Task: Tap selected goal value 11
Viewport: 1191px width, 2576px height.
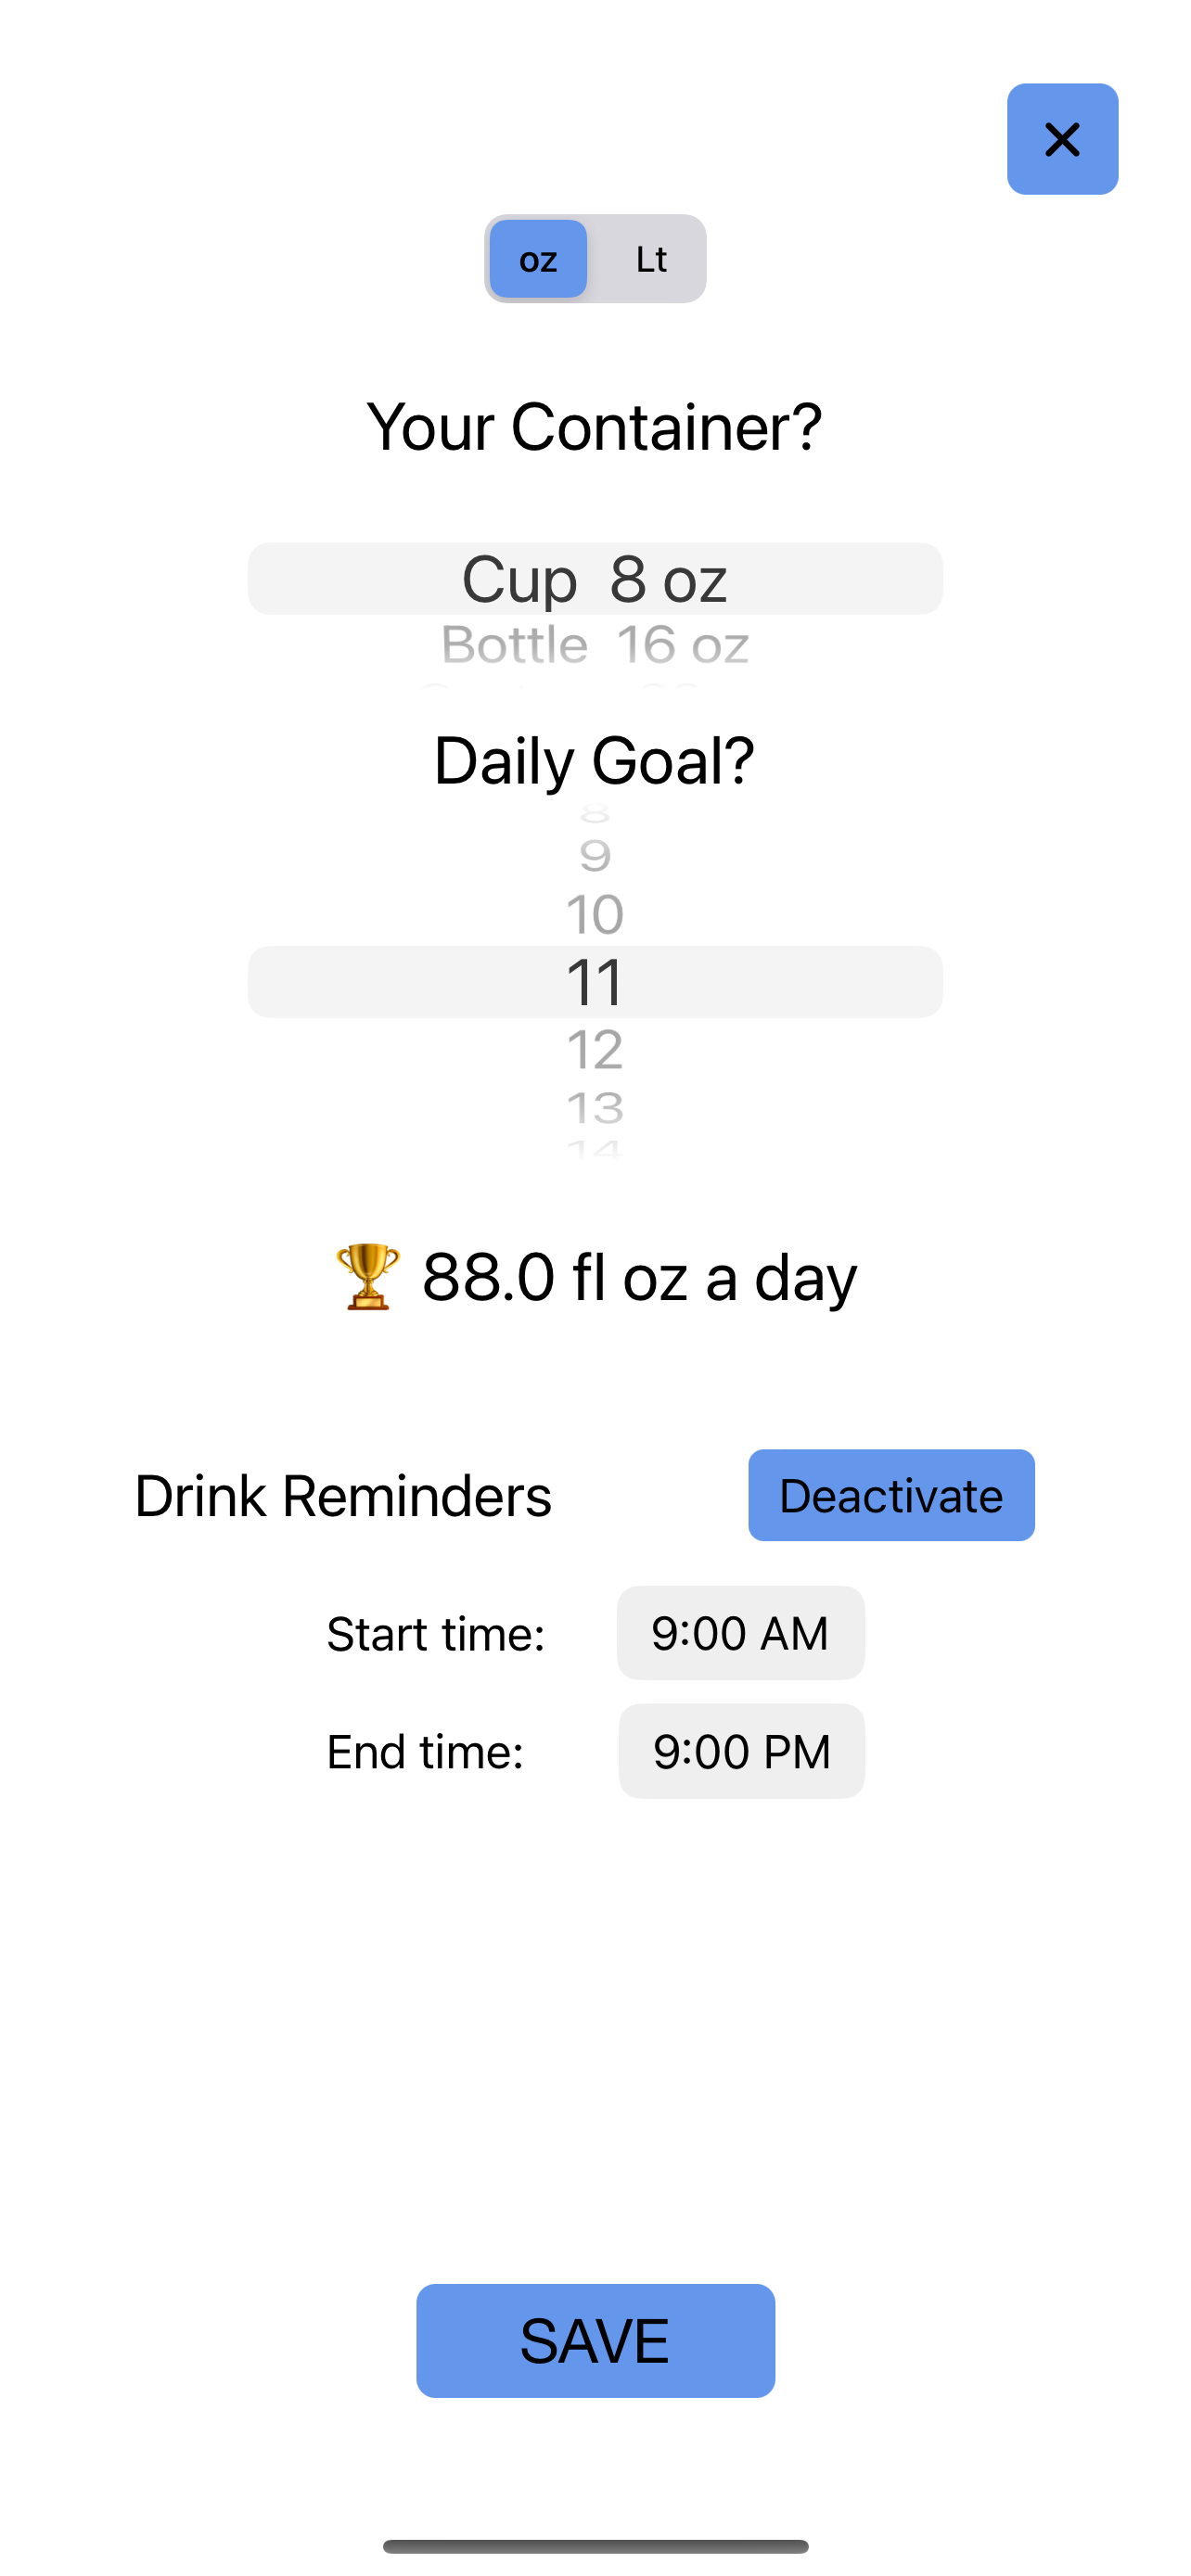Action: pos(595,982)
